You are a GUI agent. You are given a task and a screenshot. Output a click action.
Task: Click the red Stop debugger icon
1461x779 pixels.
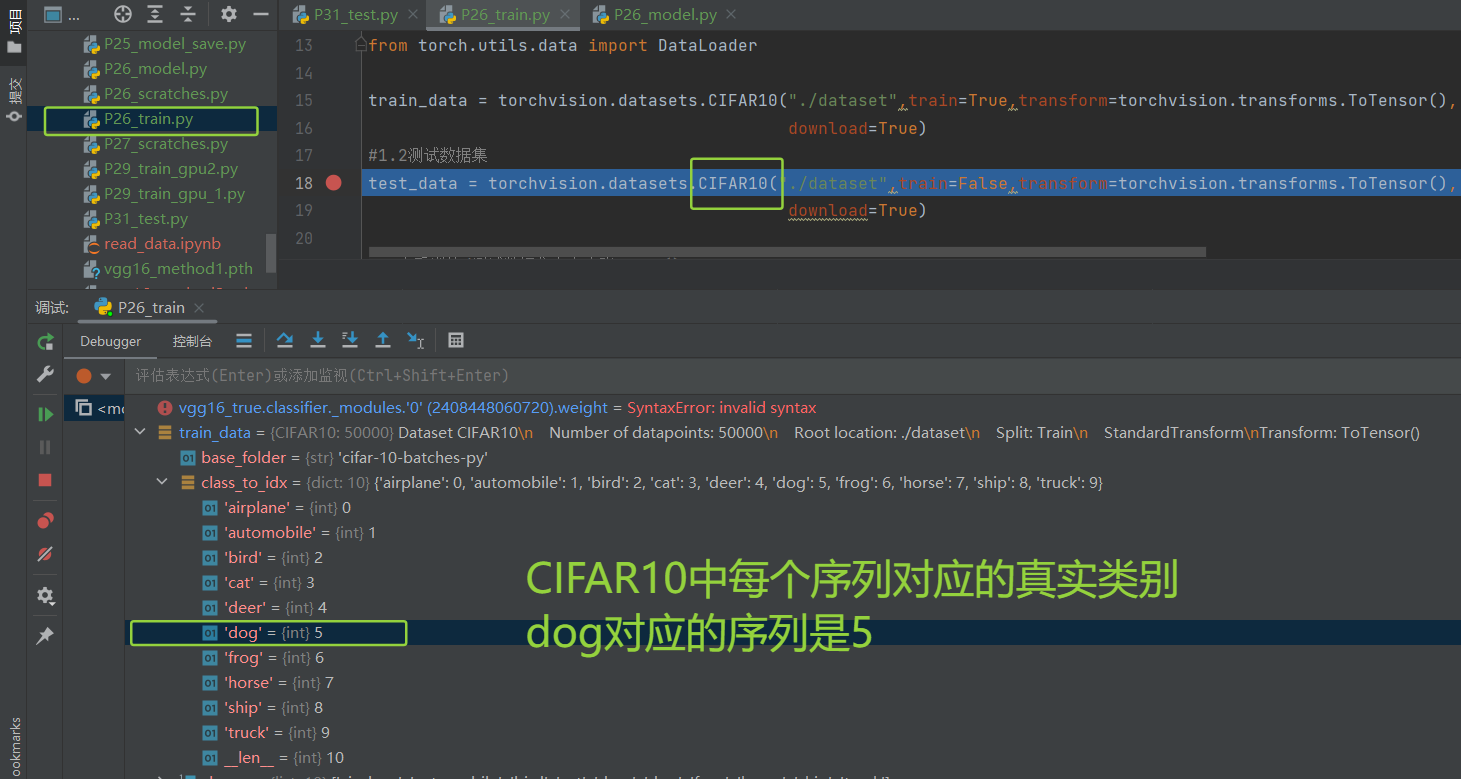click(44, 480)
